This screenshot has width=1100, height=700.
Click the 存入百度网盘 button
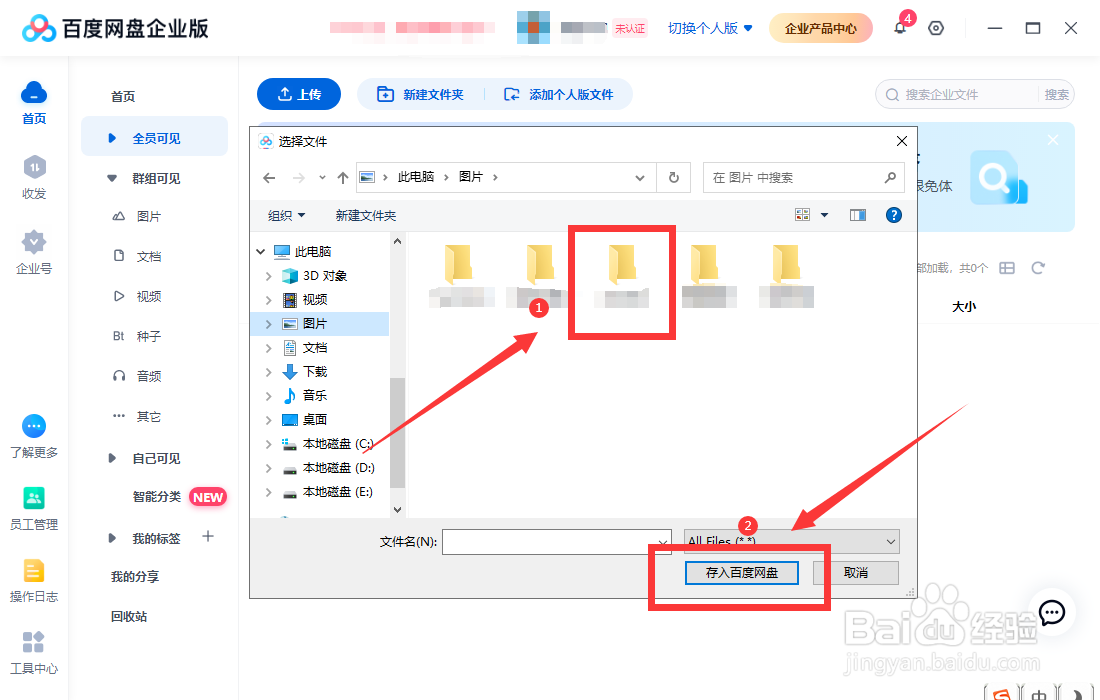(x=741, y=573)
